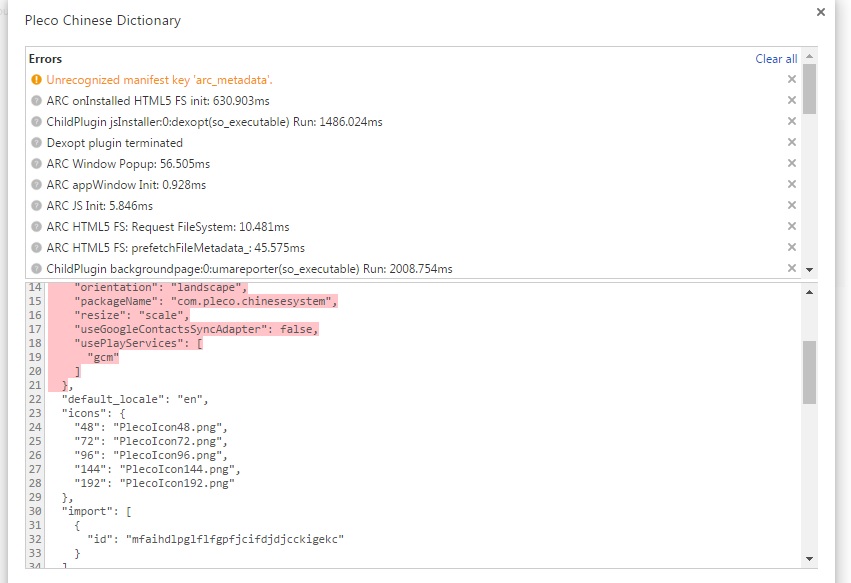This screenshot has width=851, height=583.
Task: Remove the umareporter ChildPlugin entry
Action: [x=792, y=268]
